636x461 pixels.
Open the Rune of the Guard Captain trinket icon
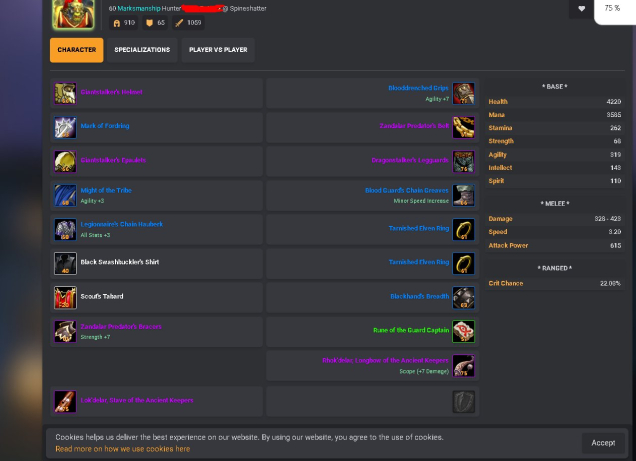tap(464, 331)
